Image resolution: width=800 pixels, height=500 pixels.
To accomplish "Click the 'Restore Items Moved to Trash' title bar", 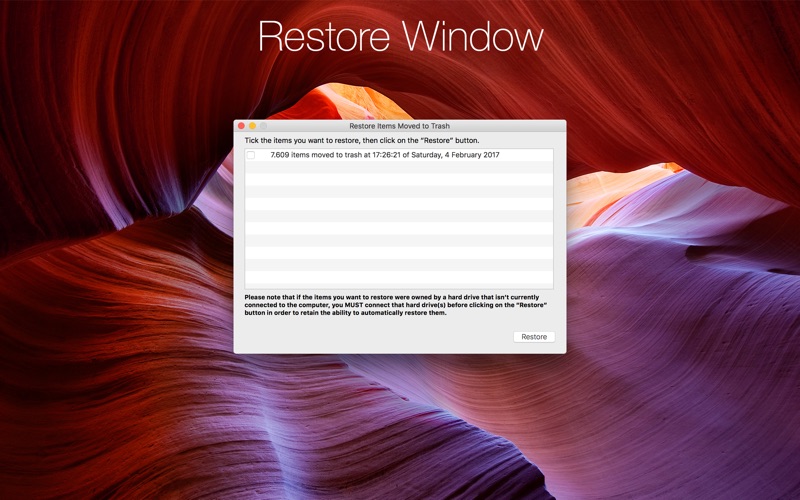I will click(x=399, y=126).
